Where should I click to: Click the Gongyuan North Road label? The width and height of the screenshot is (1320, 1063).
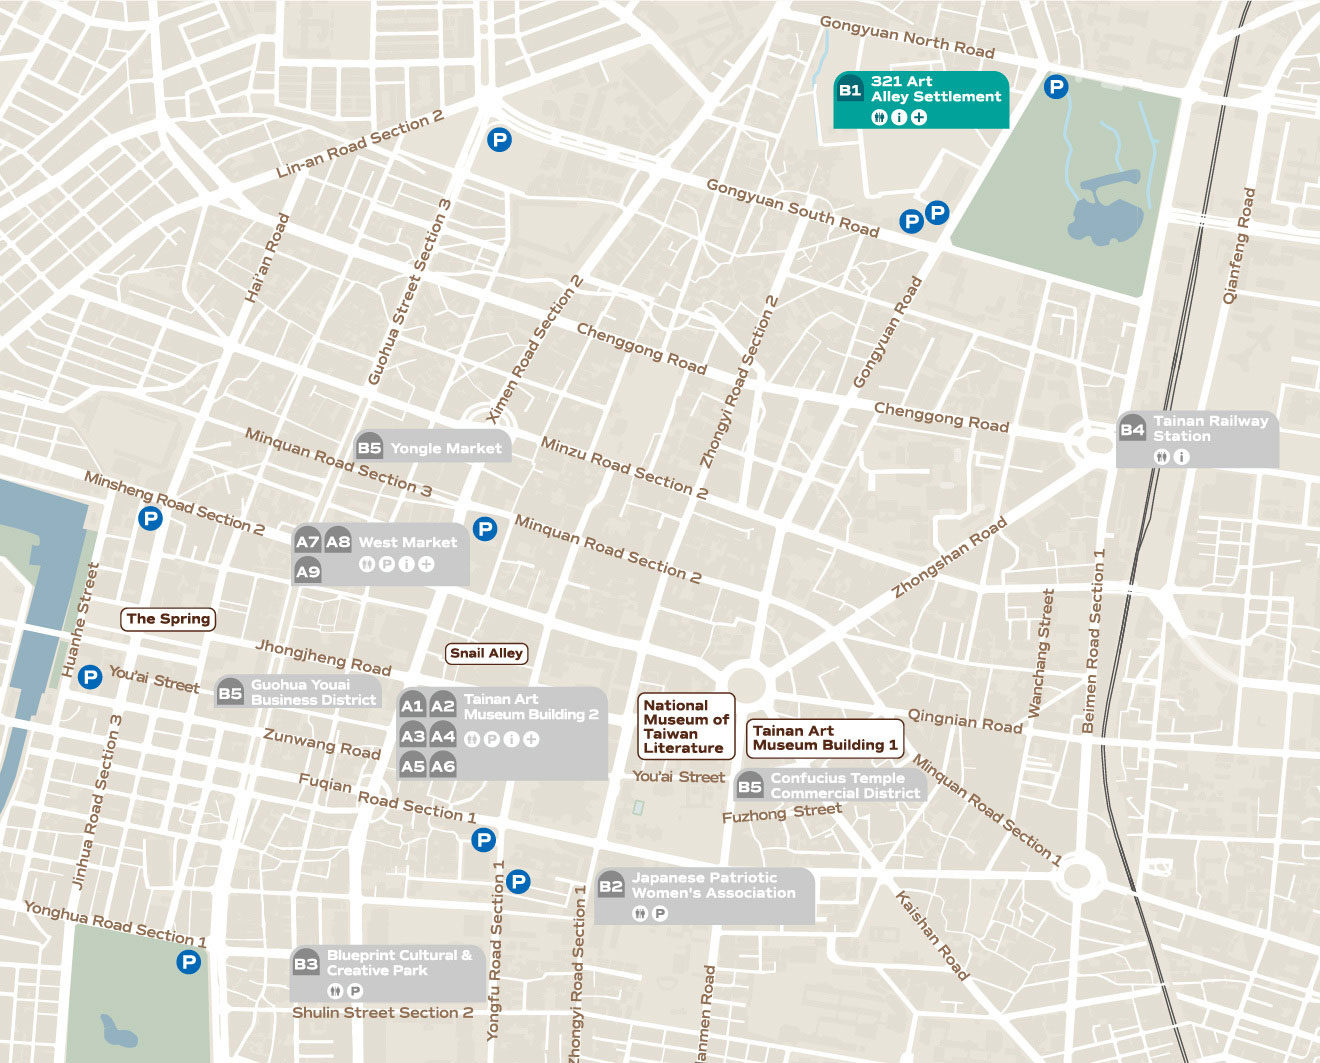[907, 37]
